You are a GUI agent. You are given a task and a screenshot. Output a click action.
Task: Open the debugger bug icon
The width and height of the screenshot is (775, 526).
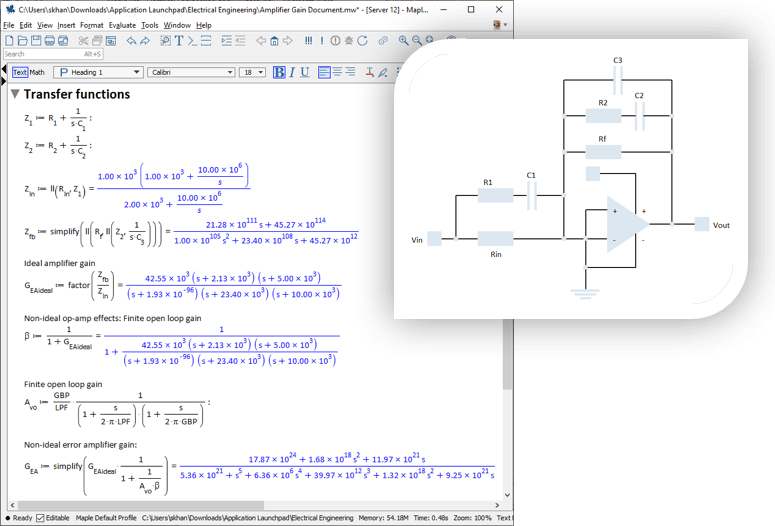tap(349, 41)
